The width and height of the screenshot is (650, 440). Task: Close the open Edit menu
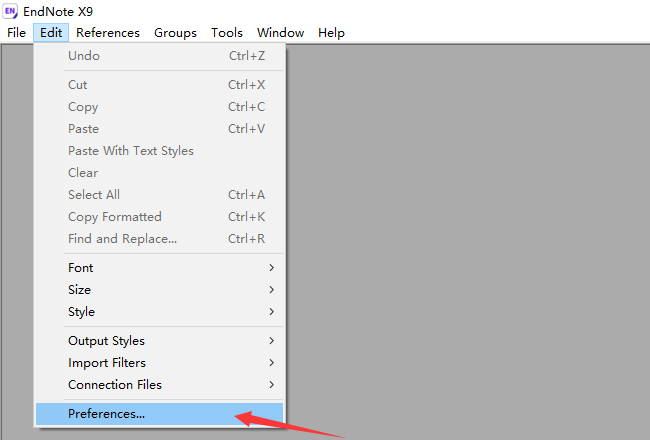pyautogui.click(x=51, y=33)
